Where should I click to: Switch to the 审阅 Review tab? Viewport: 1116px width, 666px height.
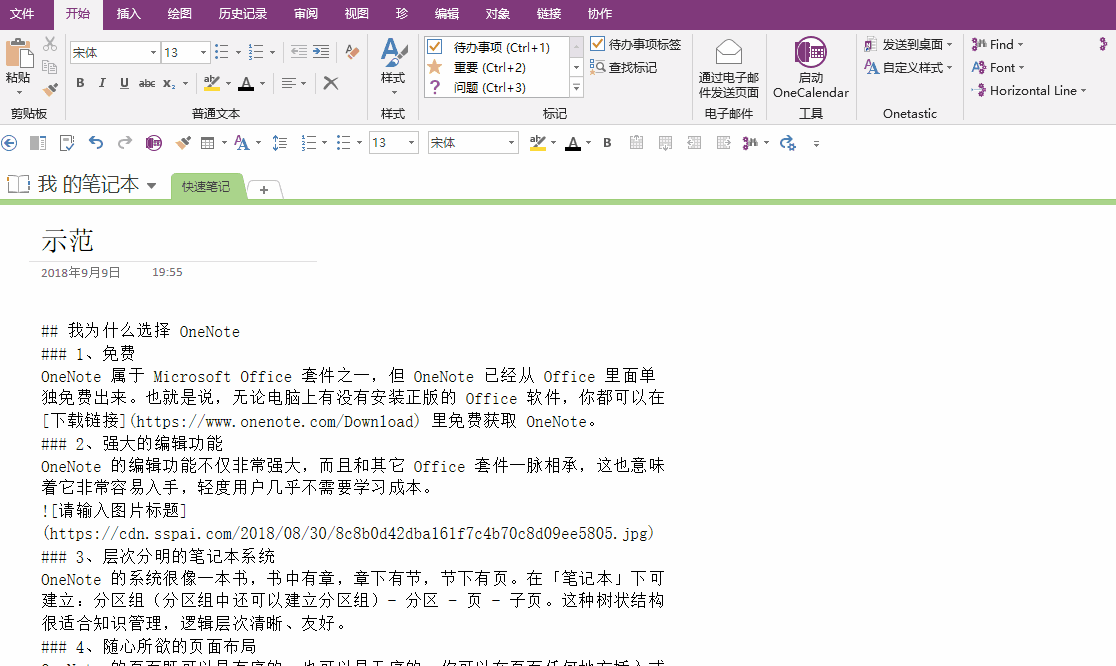(x=306, y=14)
